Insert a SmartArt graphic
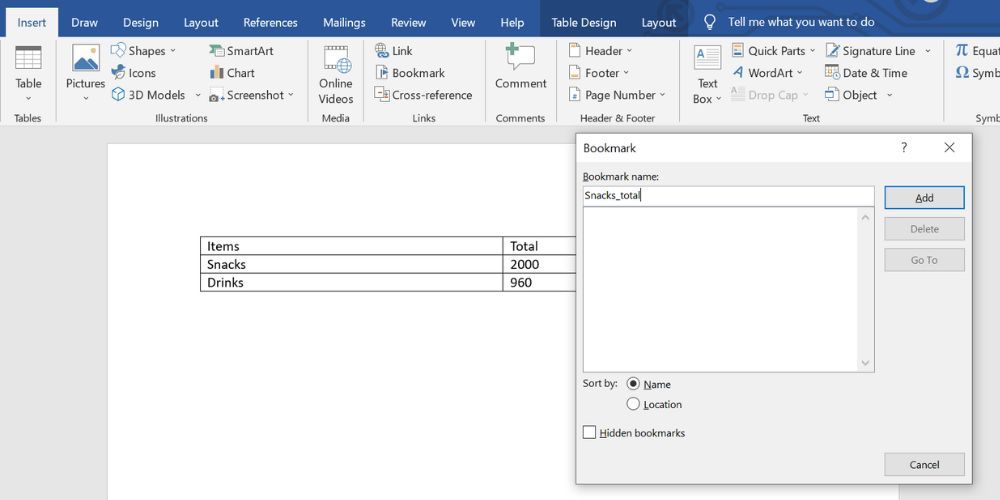The width and height of the screenshot is (1000, 500). 241,51
